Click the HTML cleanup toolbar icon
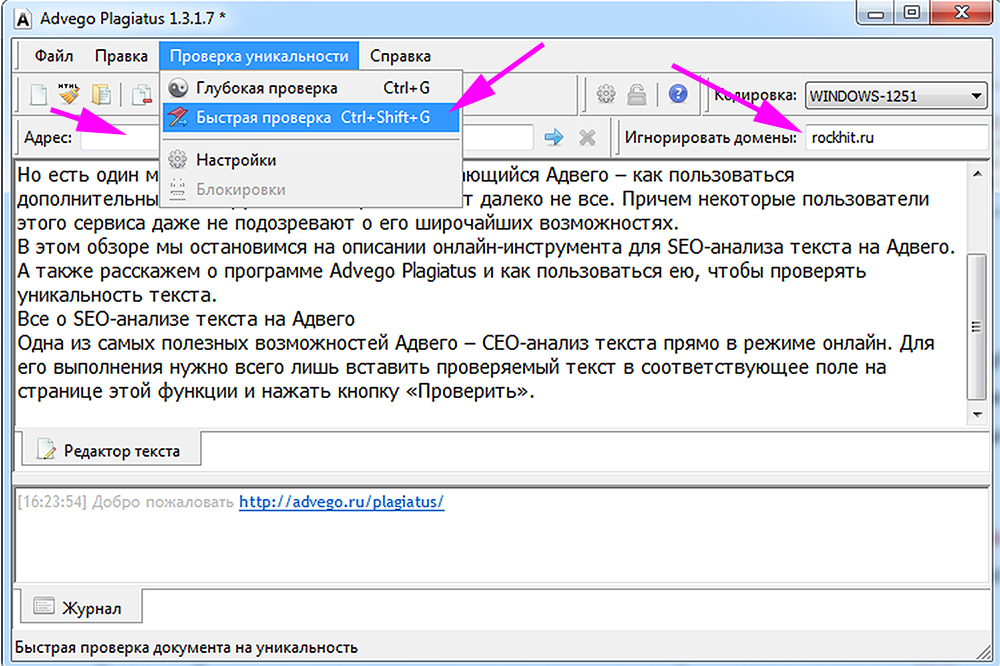 pyautogui.click(x=68, y=94)
